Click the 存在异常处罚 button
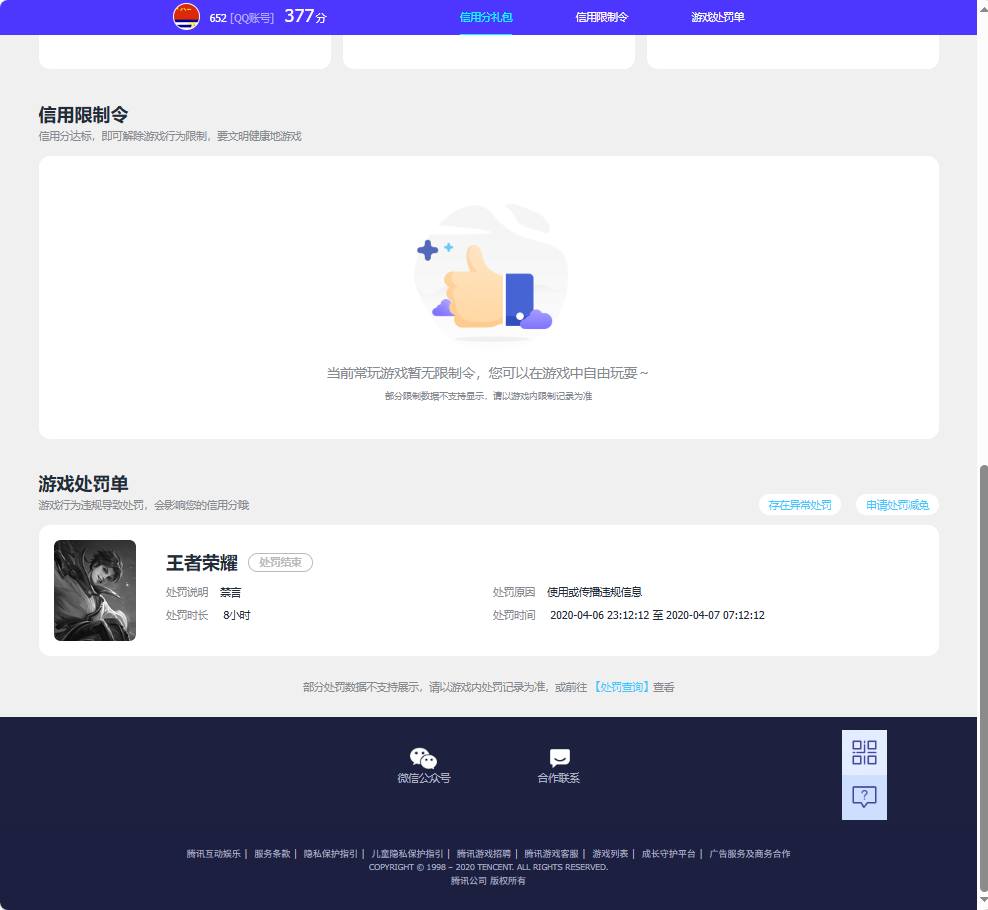 click(800, 505)
